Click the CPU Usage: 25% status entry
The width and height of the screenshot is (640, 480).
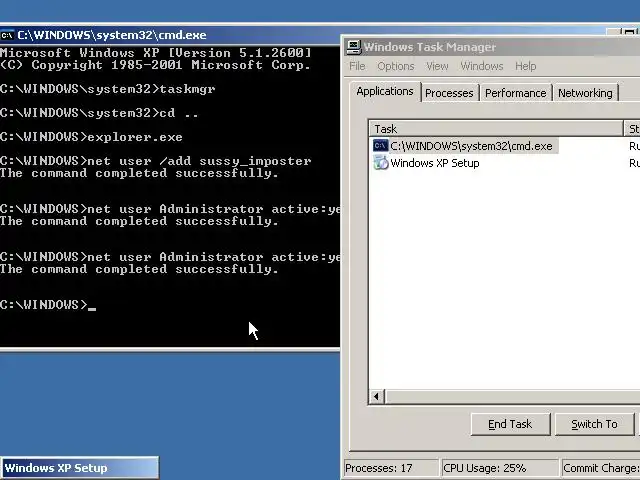click(x=499, y=468)
